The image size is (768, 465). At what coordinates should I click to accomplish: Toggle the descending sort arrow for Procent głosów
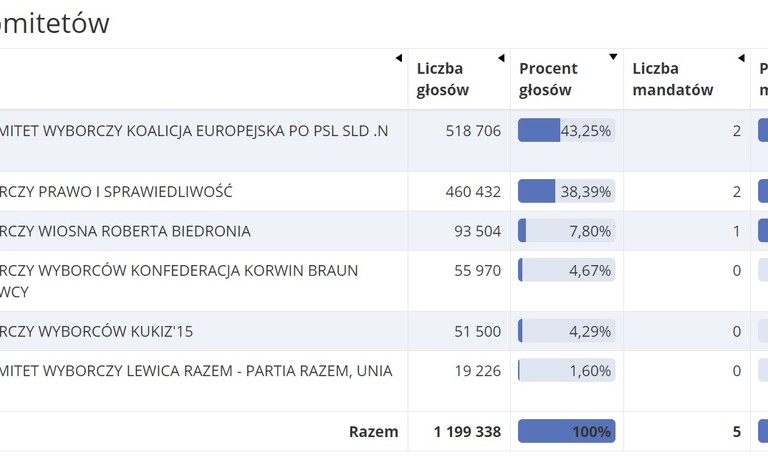(613, 57)
